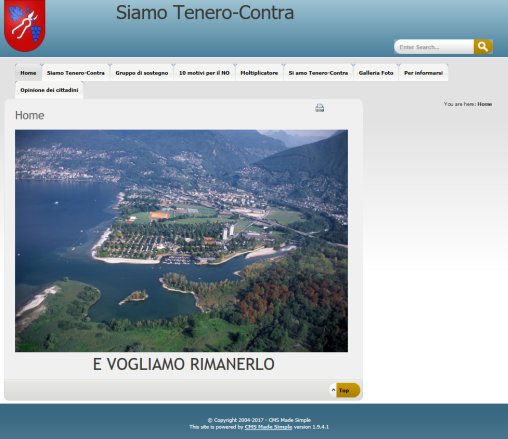Click the Siamo Tenero-Contra site title
Viewport: 508px width, 439px height.
(x=205, y=13)
